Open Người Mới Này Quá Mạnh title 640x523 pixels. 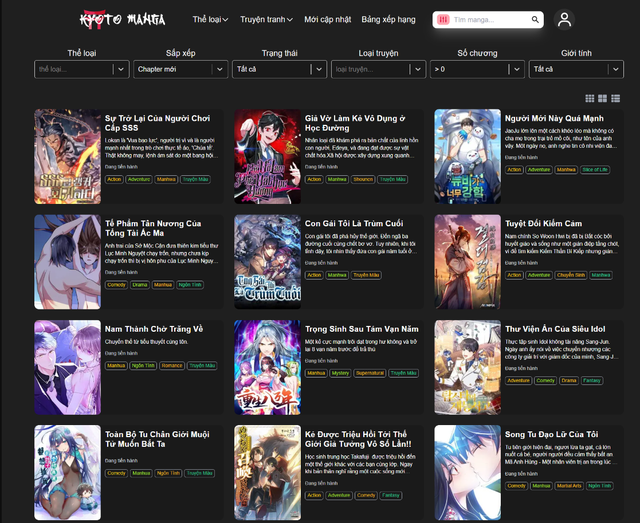[x=554, y=118]
